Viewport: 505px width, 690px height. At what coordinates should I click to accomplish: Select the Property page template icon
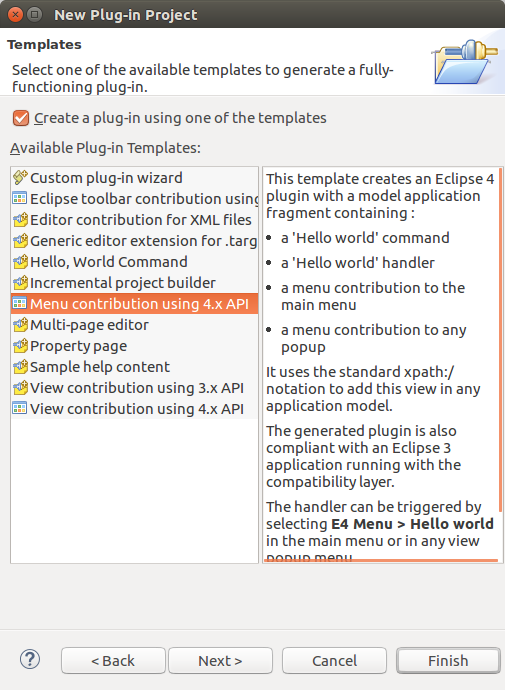click(x=20, y=346)
